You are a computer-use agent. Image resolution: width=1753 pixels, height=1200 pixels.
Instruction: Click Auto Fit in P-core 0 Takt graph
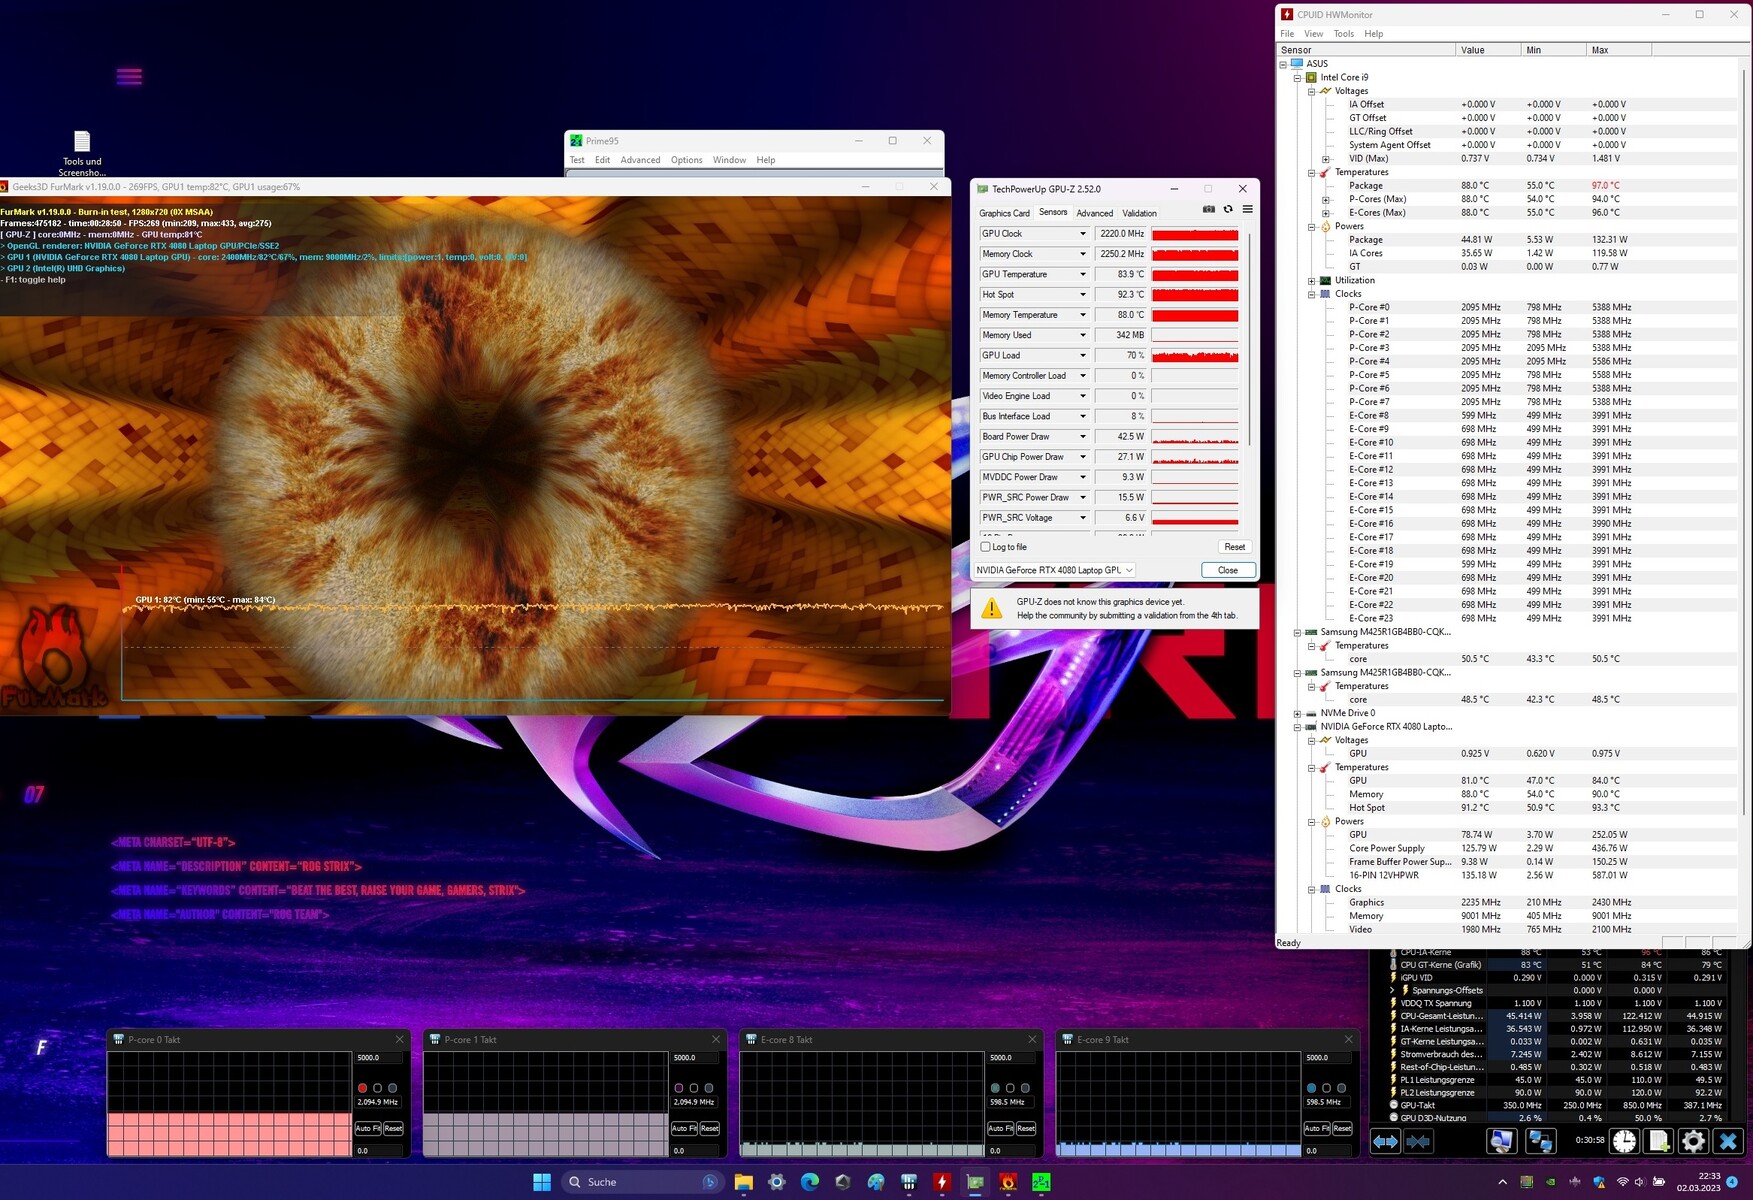point(368,1128)
